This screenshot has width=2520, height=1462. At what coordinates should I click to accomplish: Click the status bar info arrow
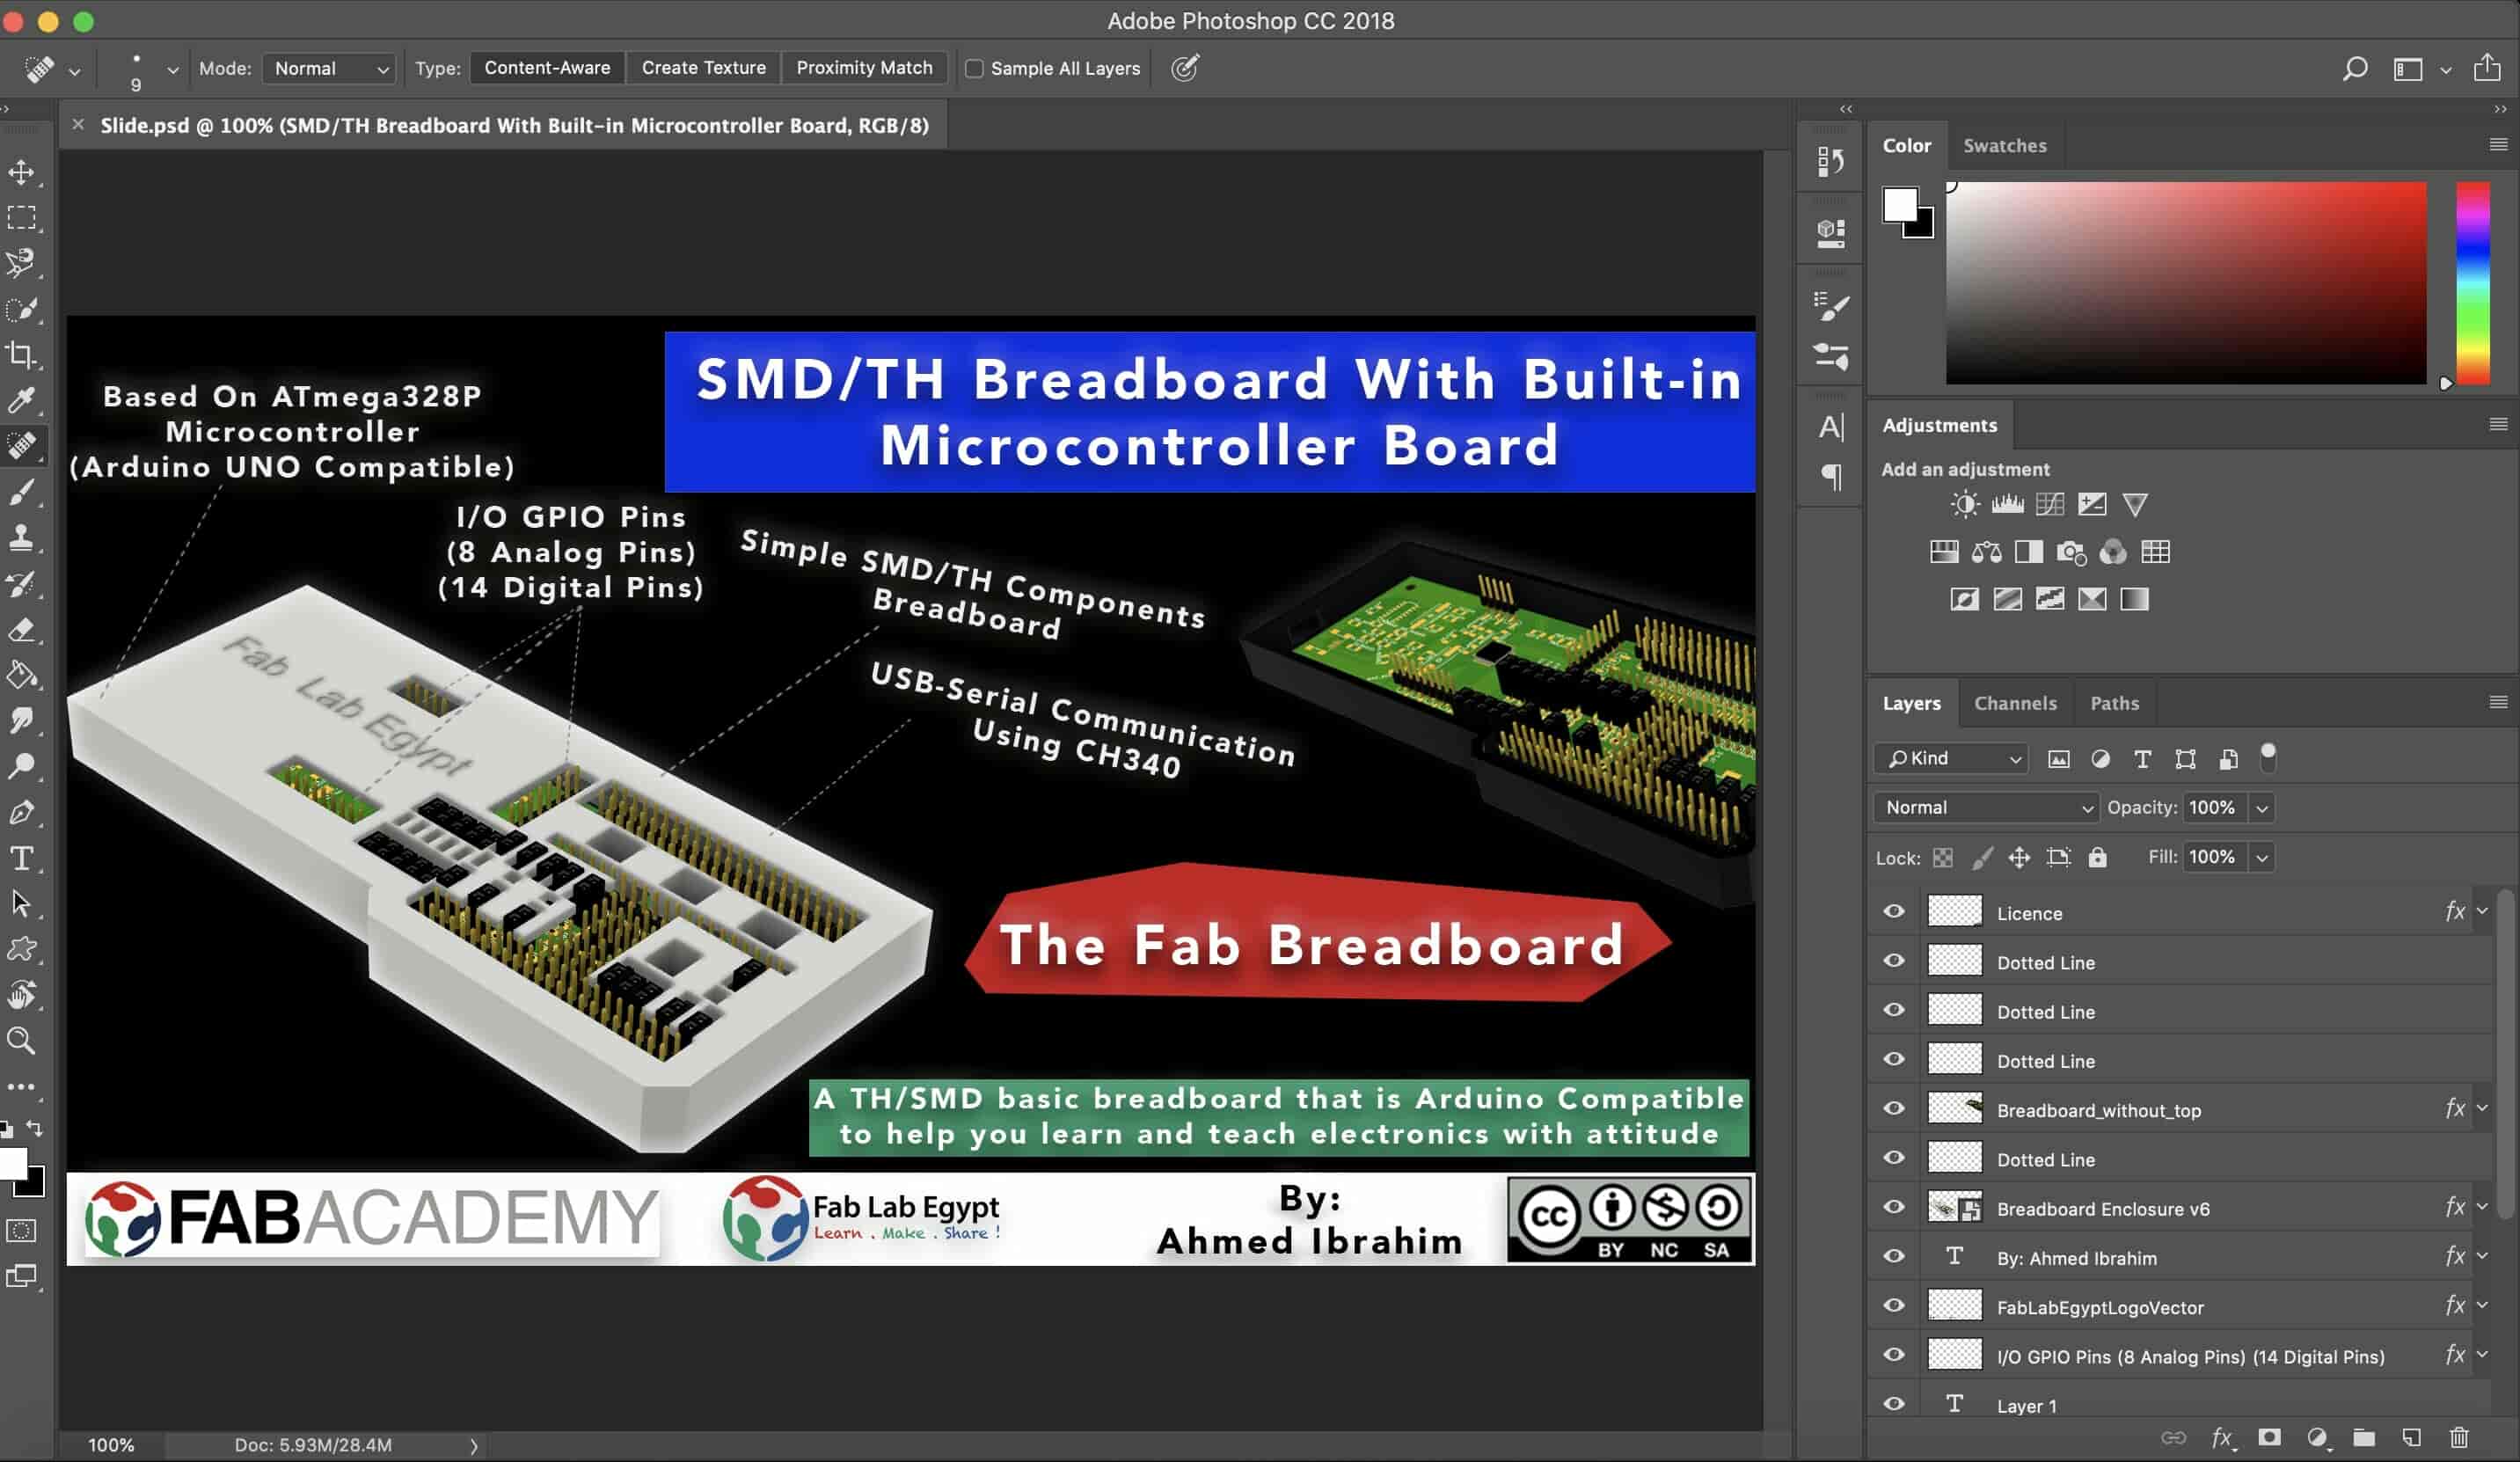(474, 1445)
